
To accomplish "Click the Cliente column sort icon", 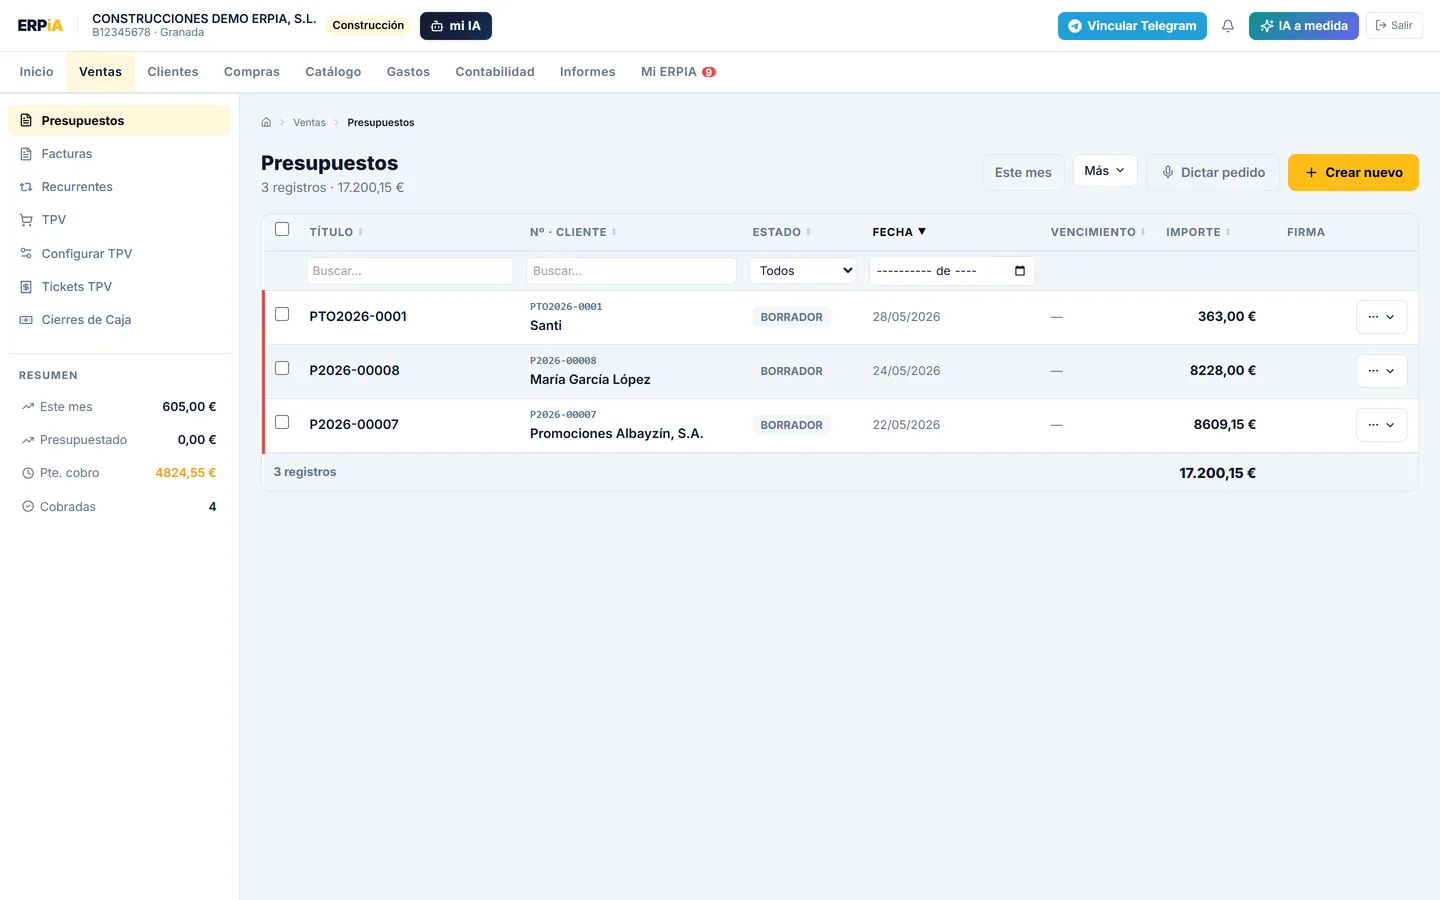I will click(x=614, y=232).
